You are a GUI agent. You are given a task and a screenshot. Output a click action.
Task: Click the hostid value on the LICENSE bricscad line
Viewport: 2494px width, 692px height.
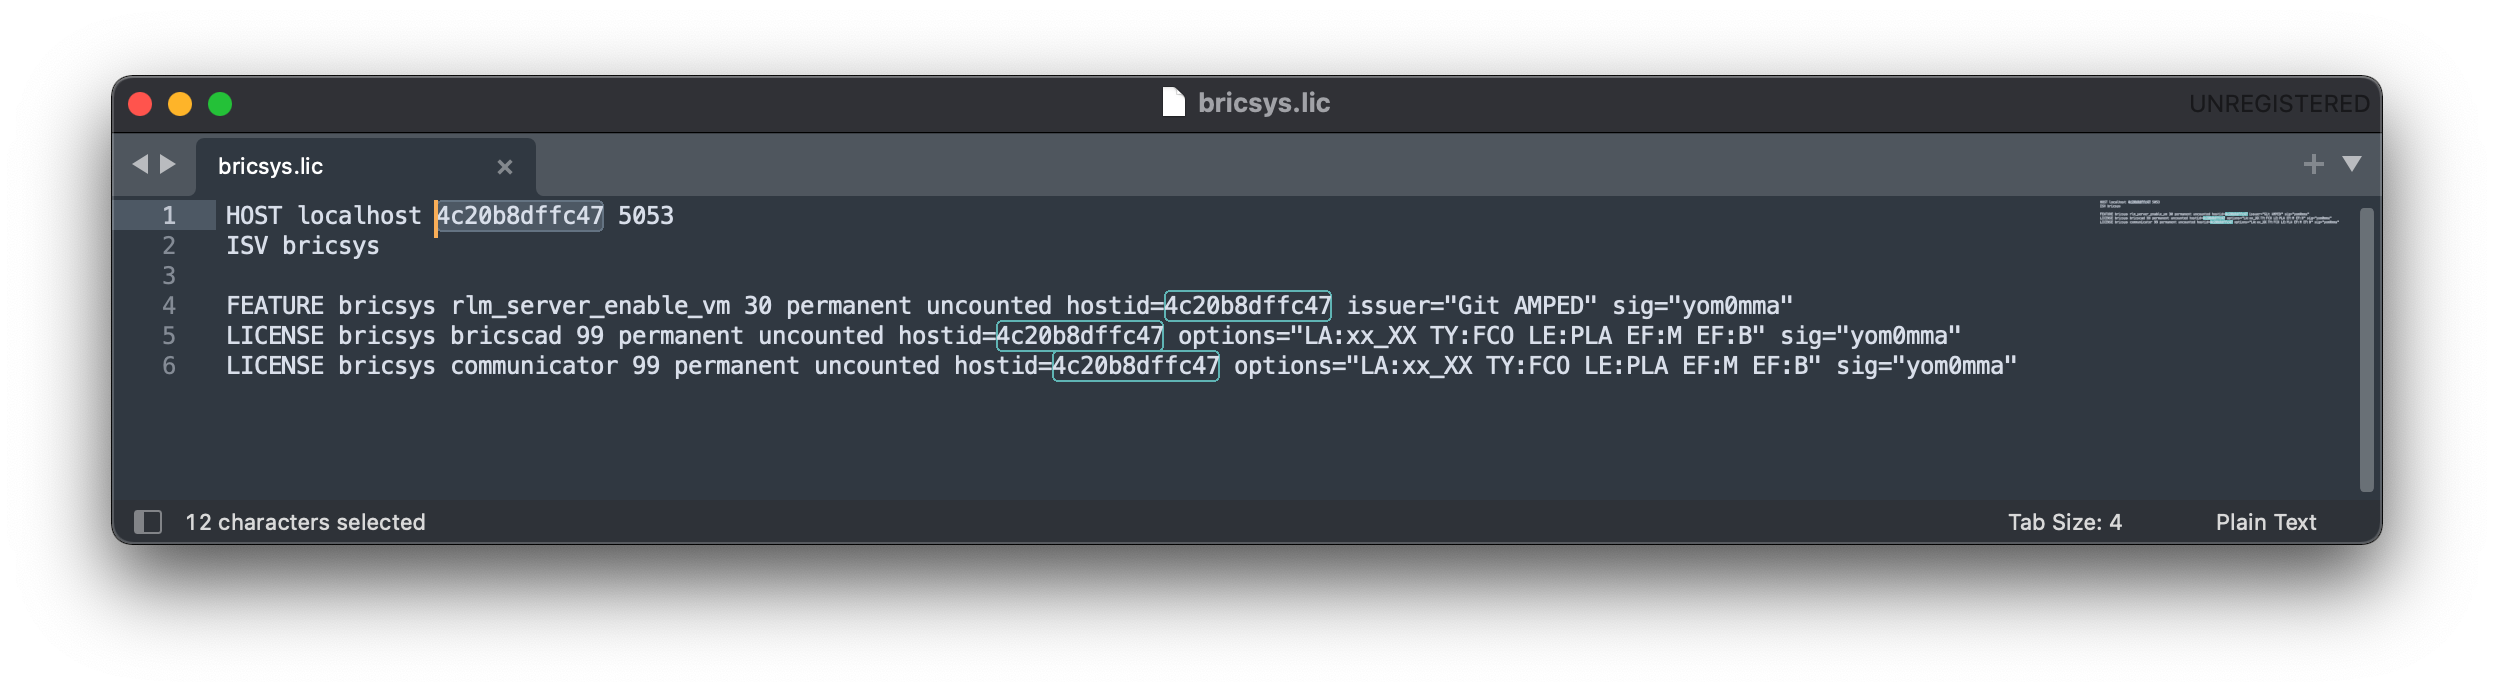[x=1080, y=335]
